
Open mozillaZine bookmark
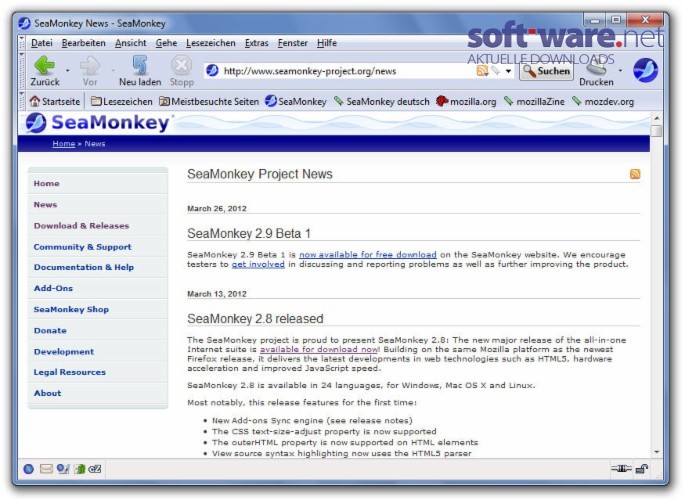pyautogui.click(x=534, y=101)
